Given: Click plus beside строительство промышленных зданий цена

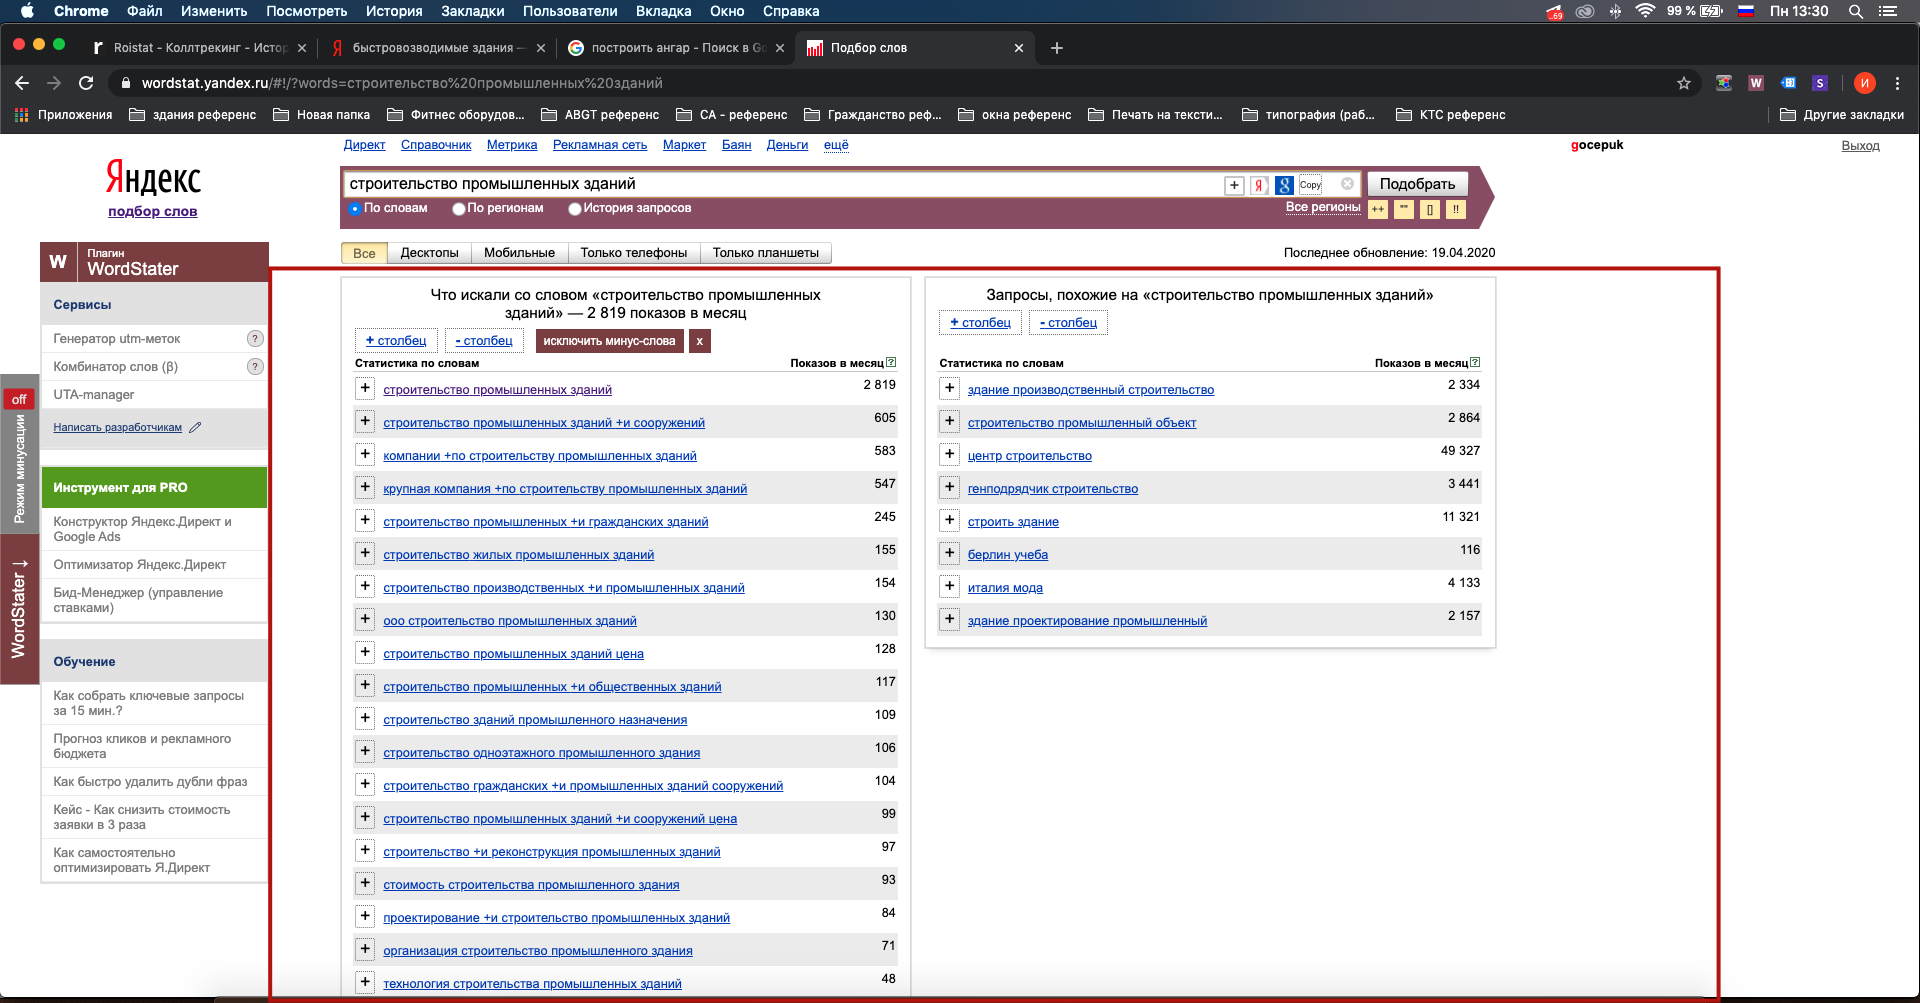Looking at the screenshot, I should (x=365, y=652).
